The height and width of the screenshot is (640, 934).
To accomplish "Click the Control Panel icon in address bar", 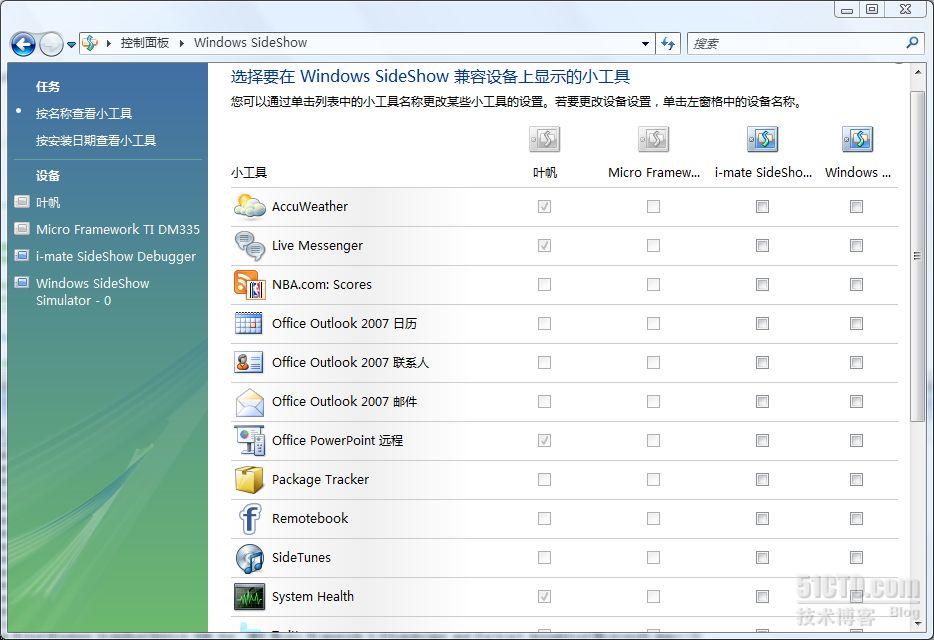I will (90, 43).
